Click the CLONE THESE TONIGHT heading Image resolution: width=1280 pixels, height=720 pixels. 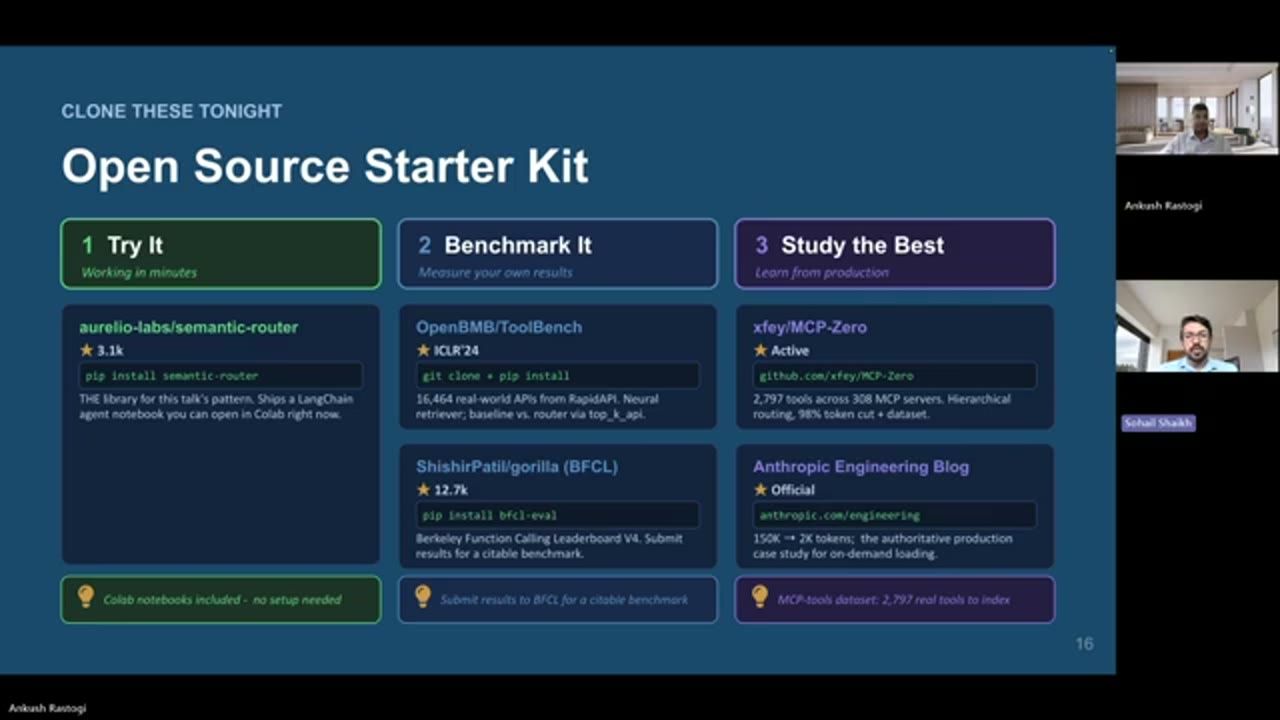coord(171,111)
